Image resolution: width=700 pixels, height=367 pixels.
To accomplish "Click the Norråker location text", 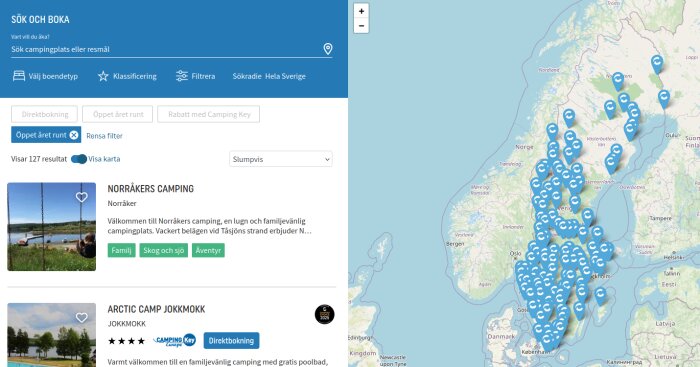I will [x=122, y=203].
